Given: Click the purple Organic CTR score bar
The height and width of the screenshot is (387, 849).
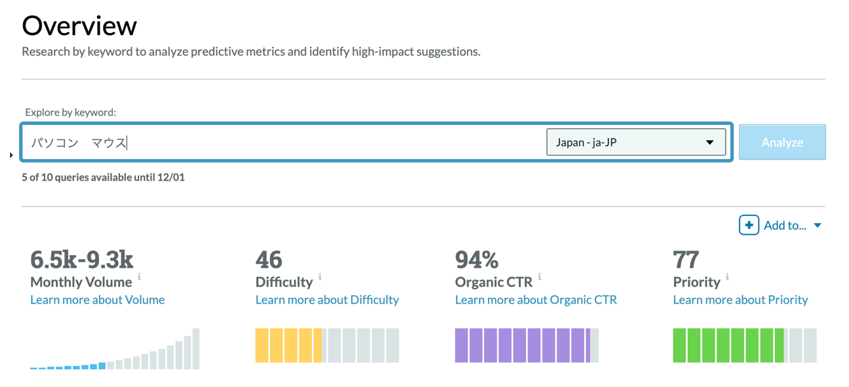Looking at the screenshot, I should (x=527, y=345).
